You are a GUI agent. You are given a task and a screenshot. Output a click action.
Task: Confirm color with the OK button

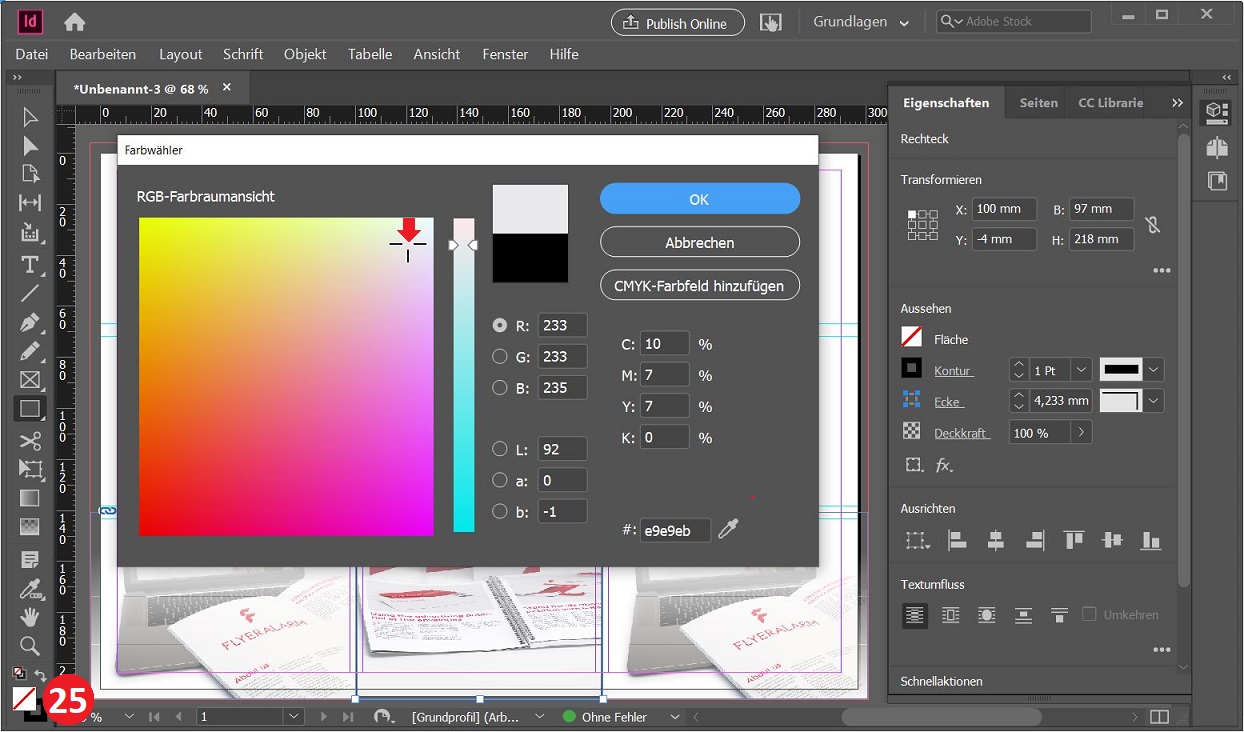pos(699,199)
